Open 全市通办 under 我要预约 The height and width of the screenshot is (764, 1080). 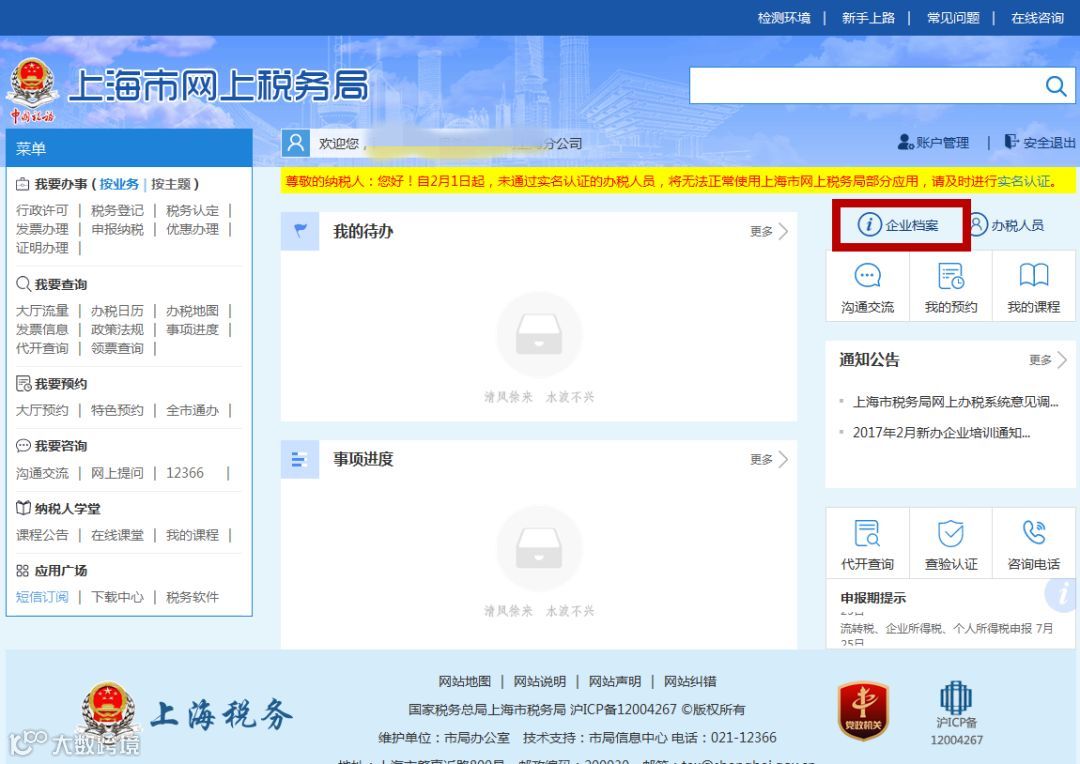tap(192, 411)
